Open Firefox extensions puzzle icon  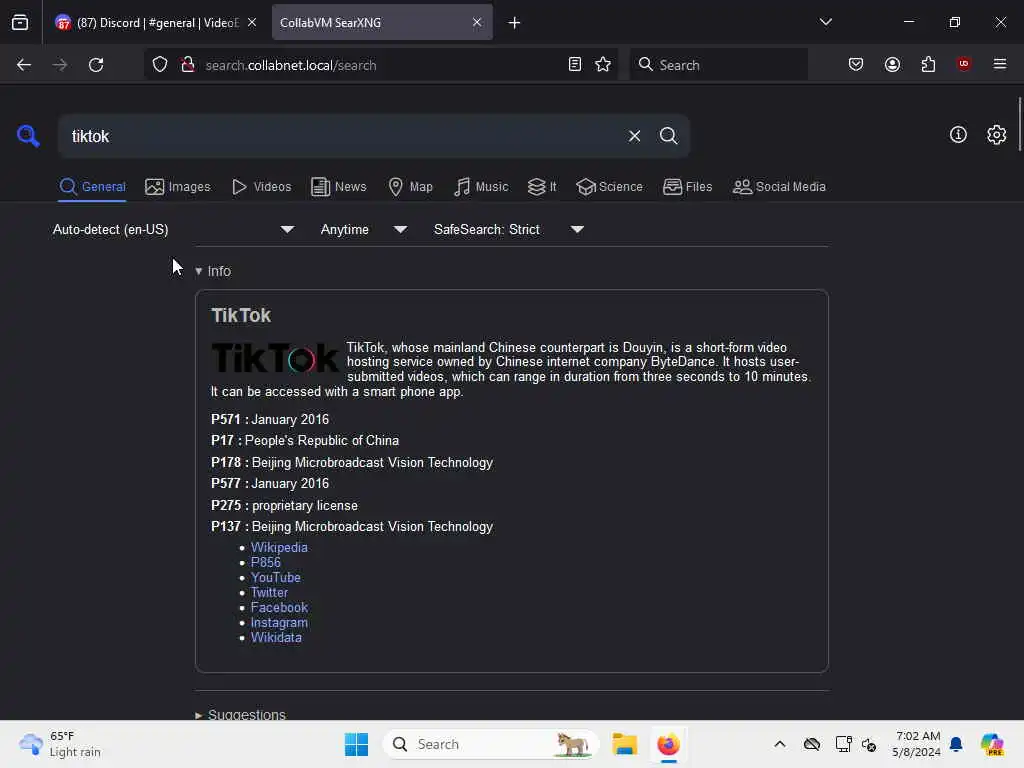(928, 64)
